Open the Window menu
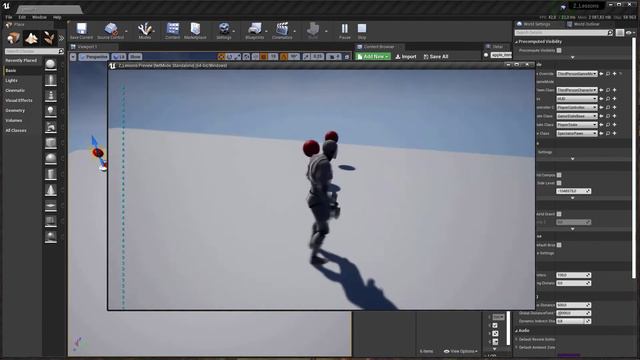 pyautogui.click(x=39, y=17)
